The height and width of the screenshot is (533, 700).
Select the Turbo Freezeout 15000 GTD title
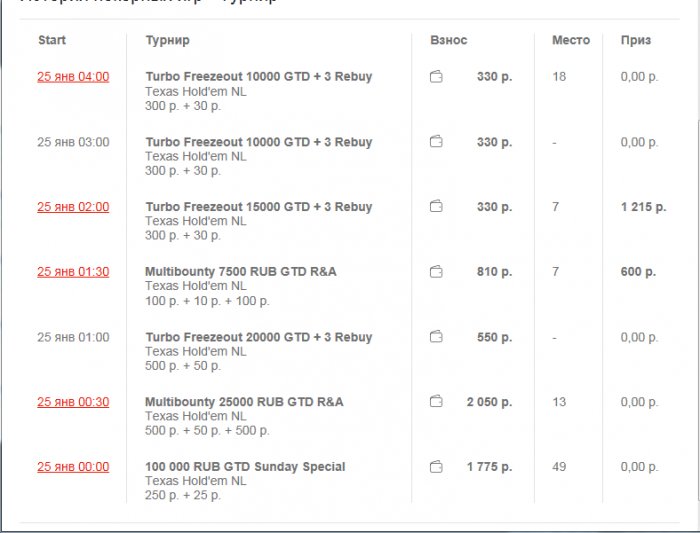point(258,207)
